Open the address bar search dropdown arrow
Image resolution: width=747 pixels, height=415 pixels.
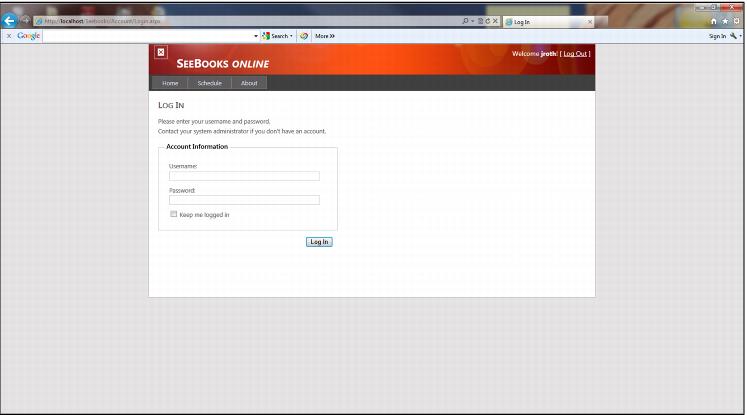[x=473, y=21]
